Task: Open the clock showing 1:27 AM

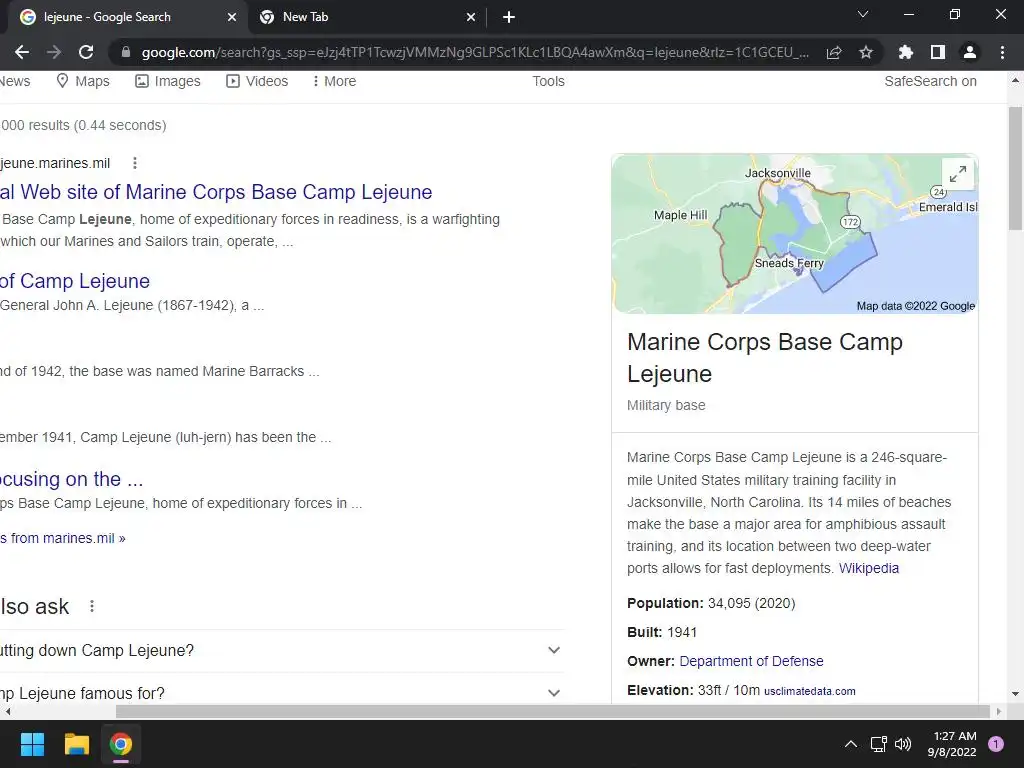Action: 952,744
